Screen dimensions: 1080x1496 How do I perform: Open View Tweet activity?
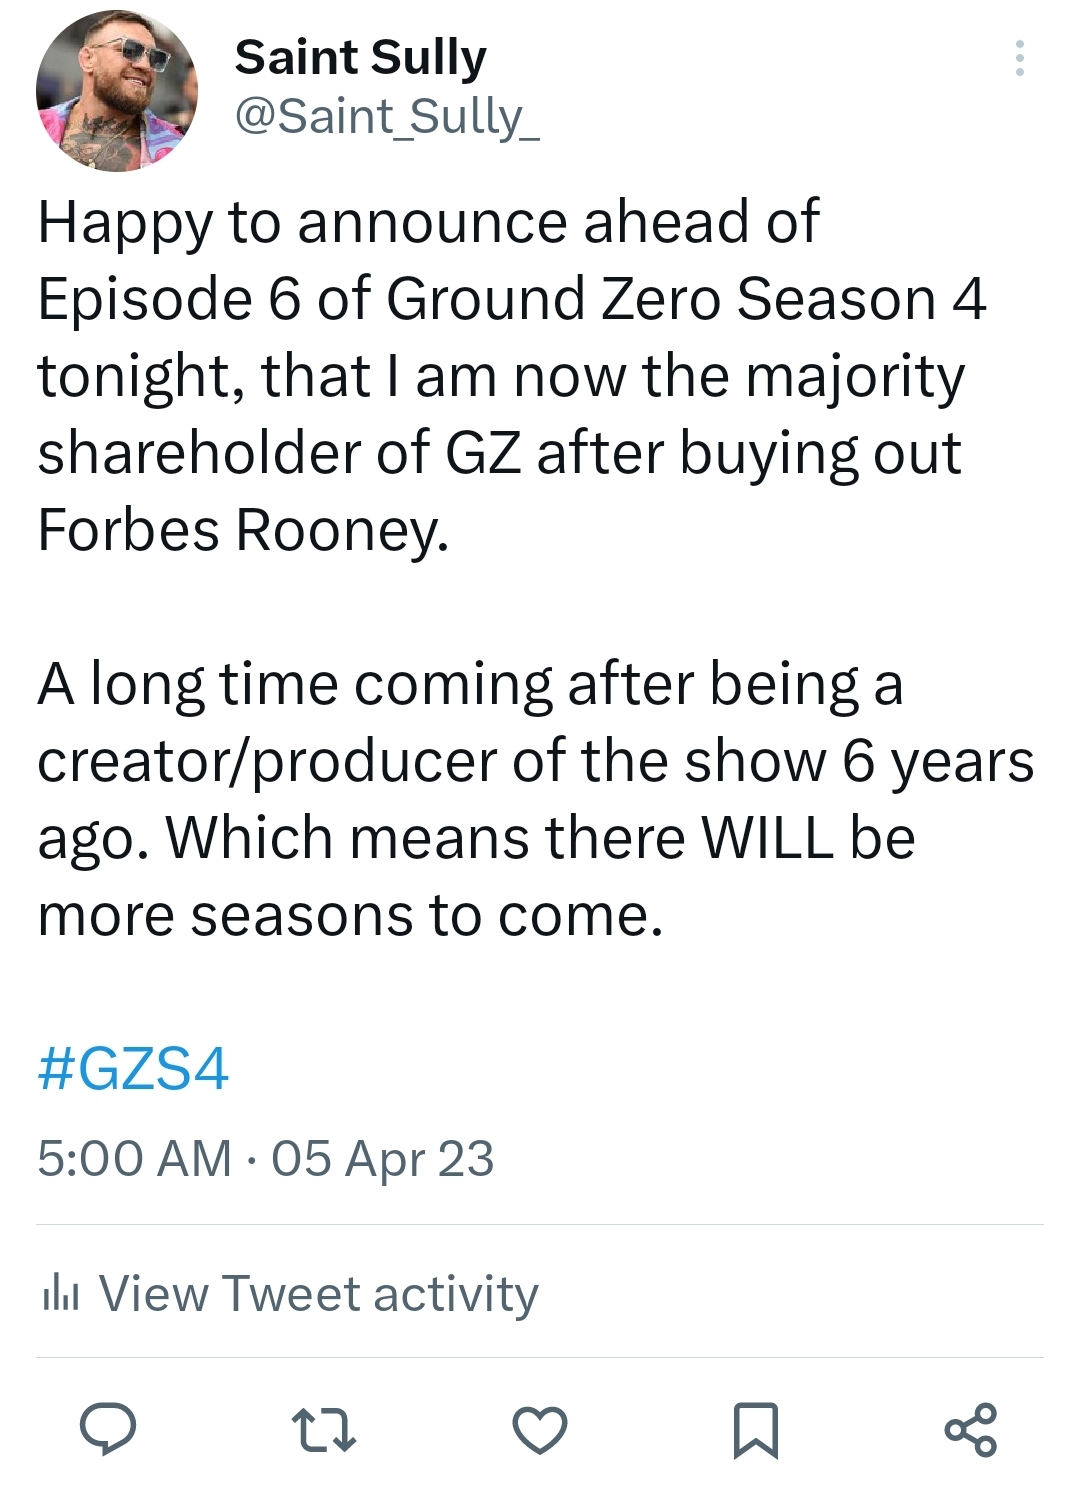(x=318, y=1293)
